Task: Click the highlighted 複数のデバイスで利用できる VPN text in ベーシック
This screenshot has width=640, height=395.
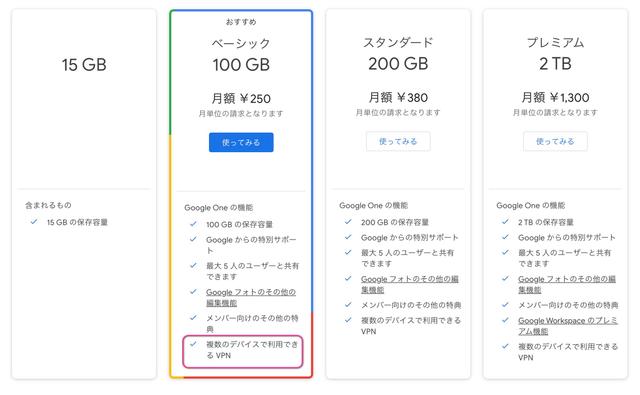Action: coord(252,350)
